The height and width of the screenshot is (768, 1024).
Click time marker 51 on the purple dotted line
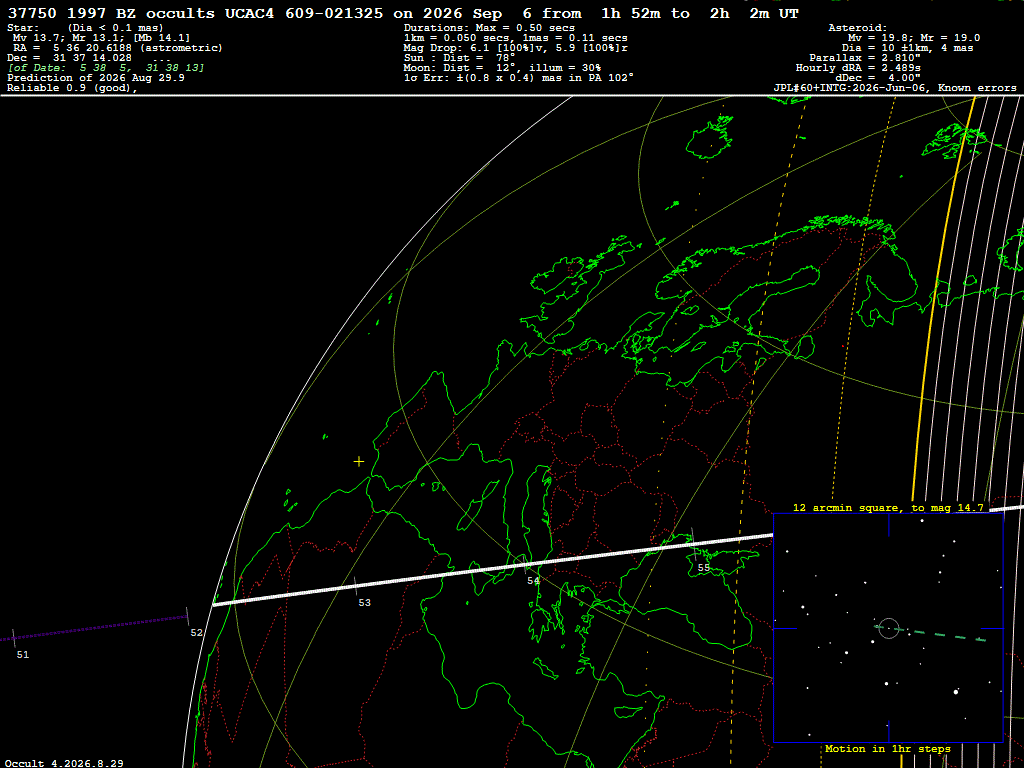(23, 654)
